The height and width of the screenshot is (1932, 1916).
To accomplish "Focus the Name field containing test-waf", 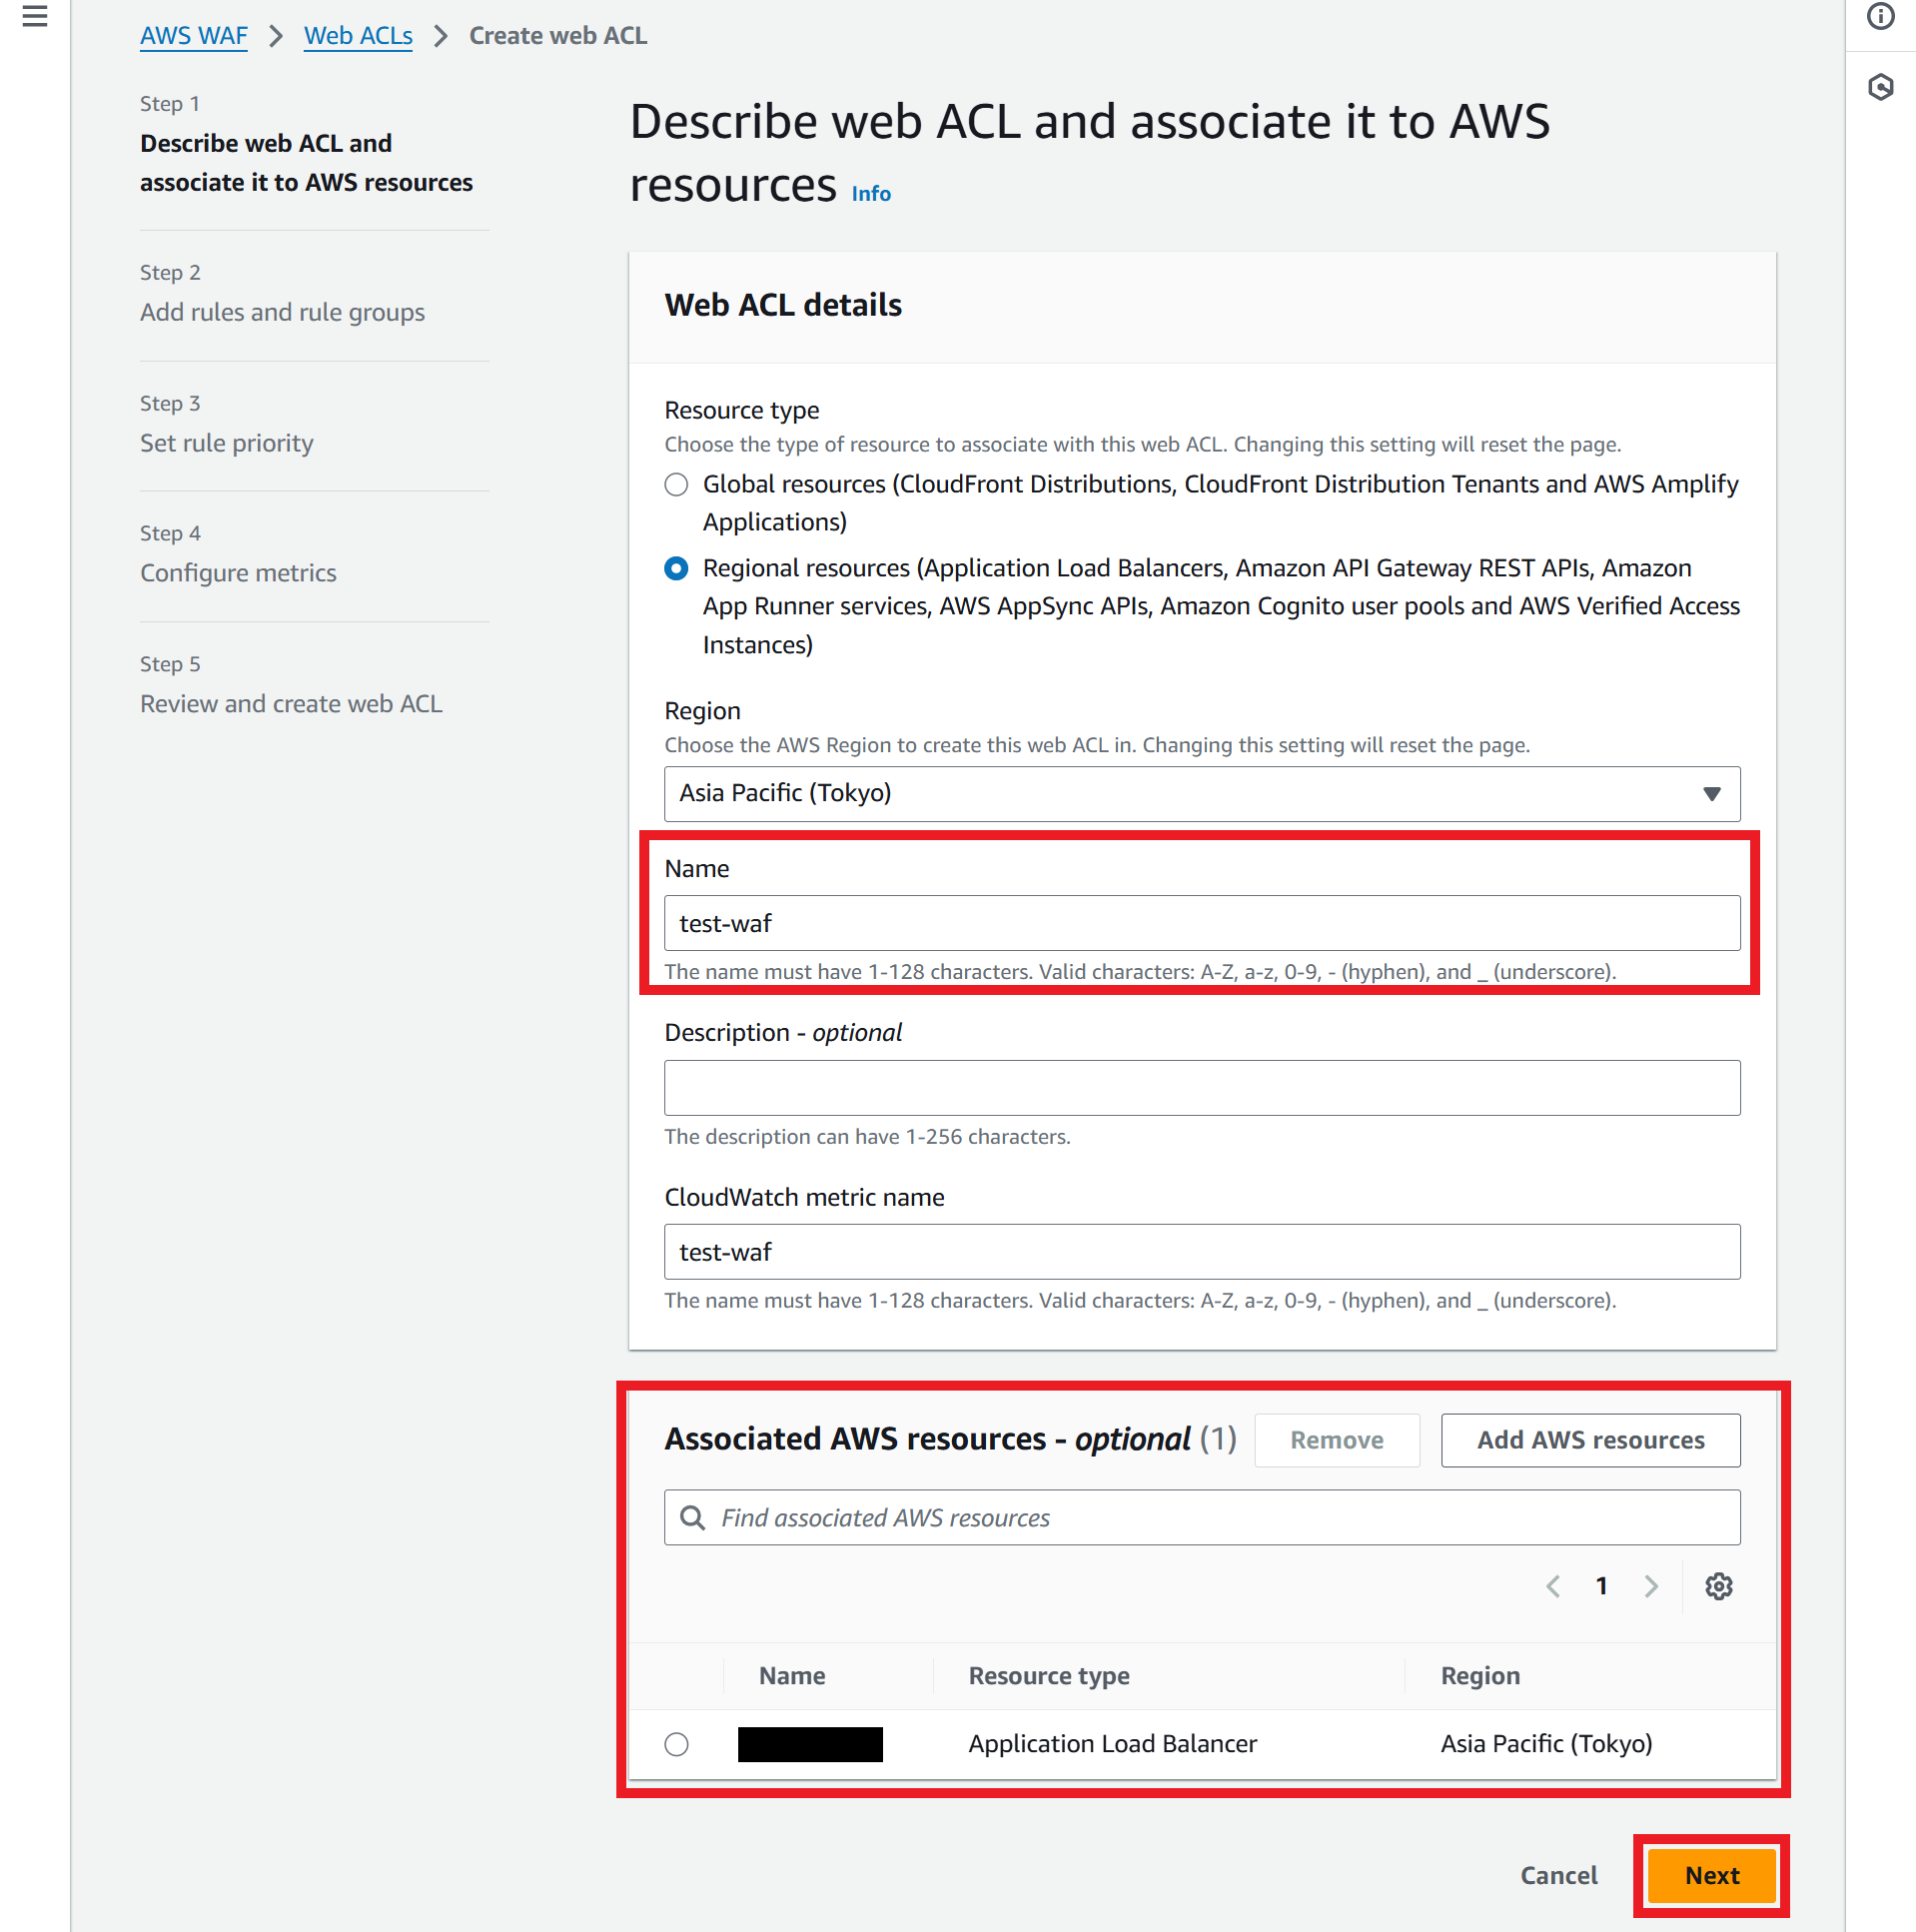I will [1201, 923].
